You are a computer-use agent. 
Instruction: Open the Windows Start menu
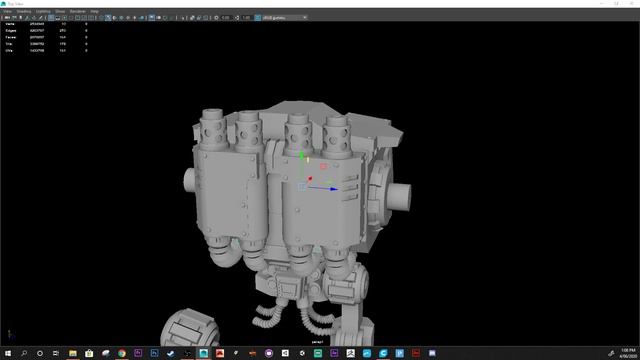coord(8,353)
